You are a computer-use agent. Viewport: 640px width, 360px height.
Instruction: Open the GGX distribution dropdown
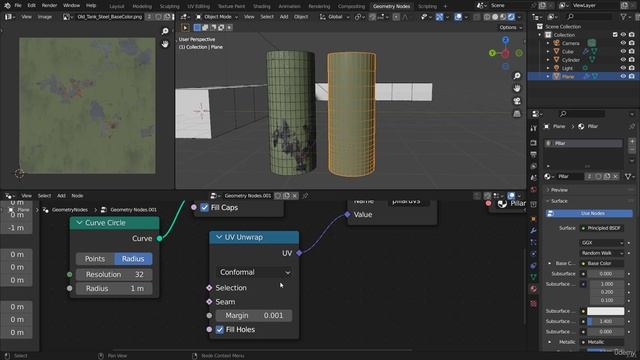click(x=602, y=242)
